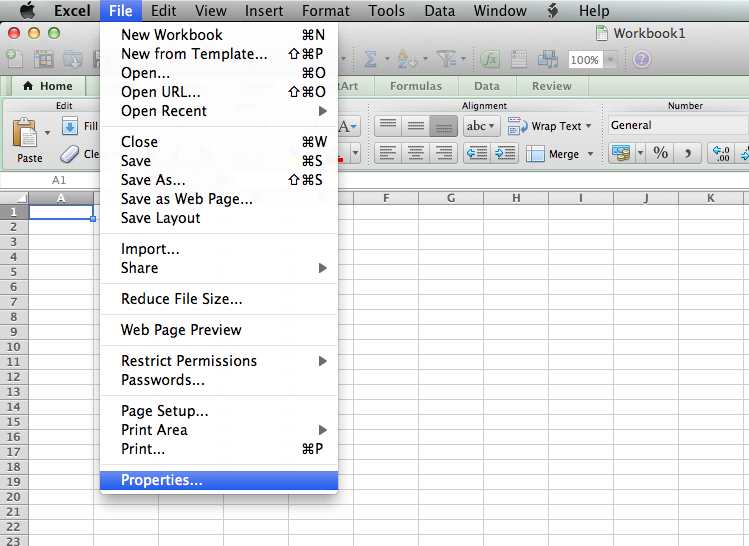Click the Fill down-arrow icon

pos(70,126)
